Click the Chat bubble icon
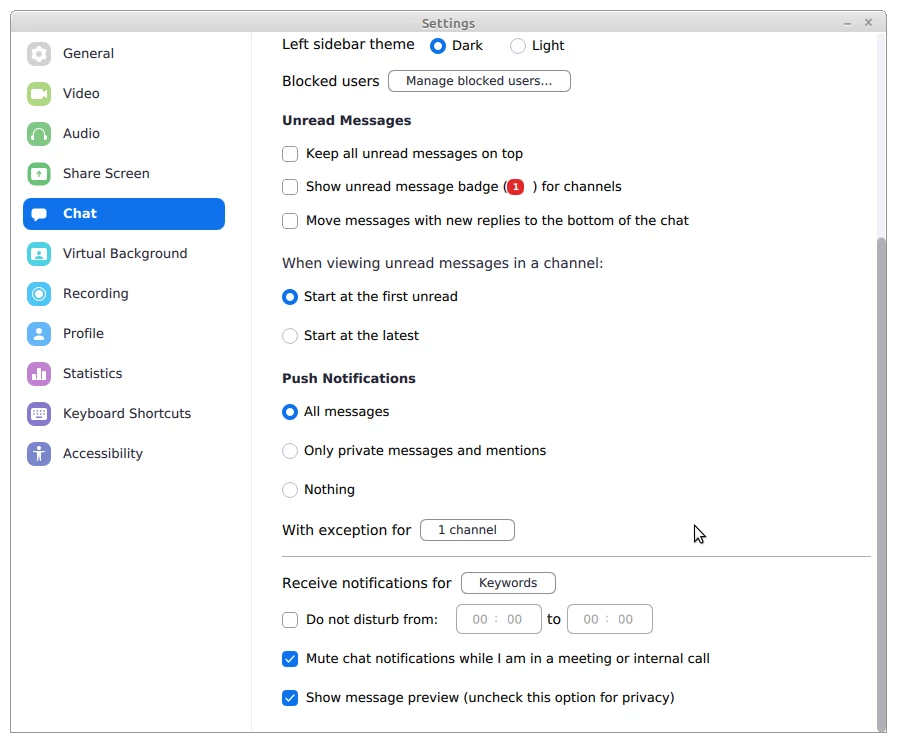 click(39, 214)
